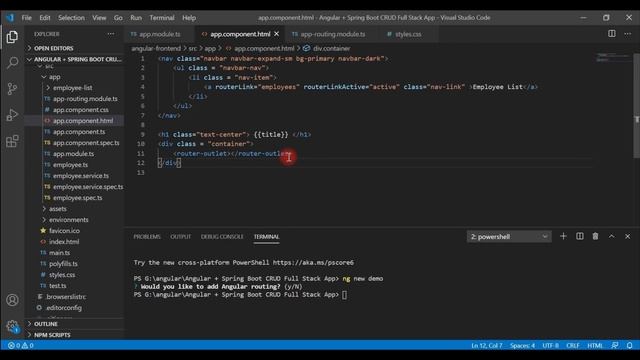Add a new terminal with plus icon
The image size is (640, 360).
tap(563, 236)
